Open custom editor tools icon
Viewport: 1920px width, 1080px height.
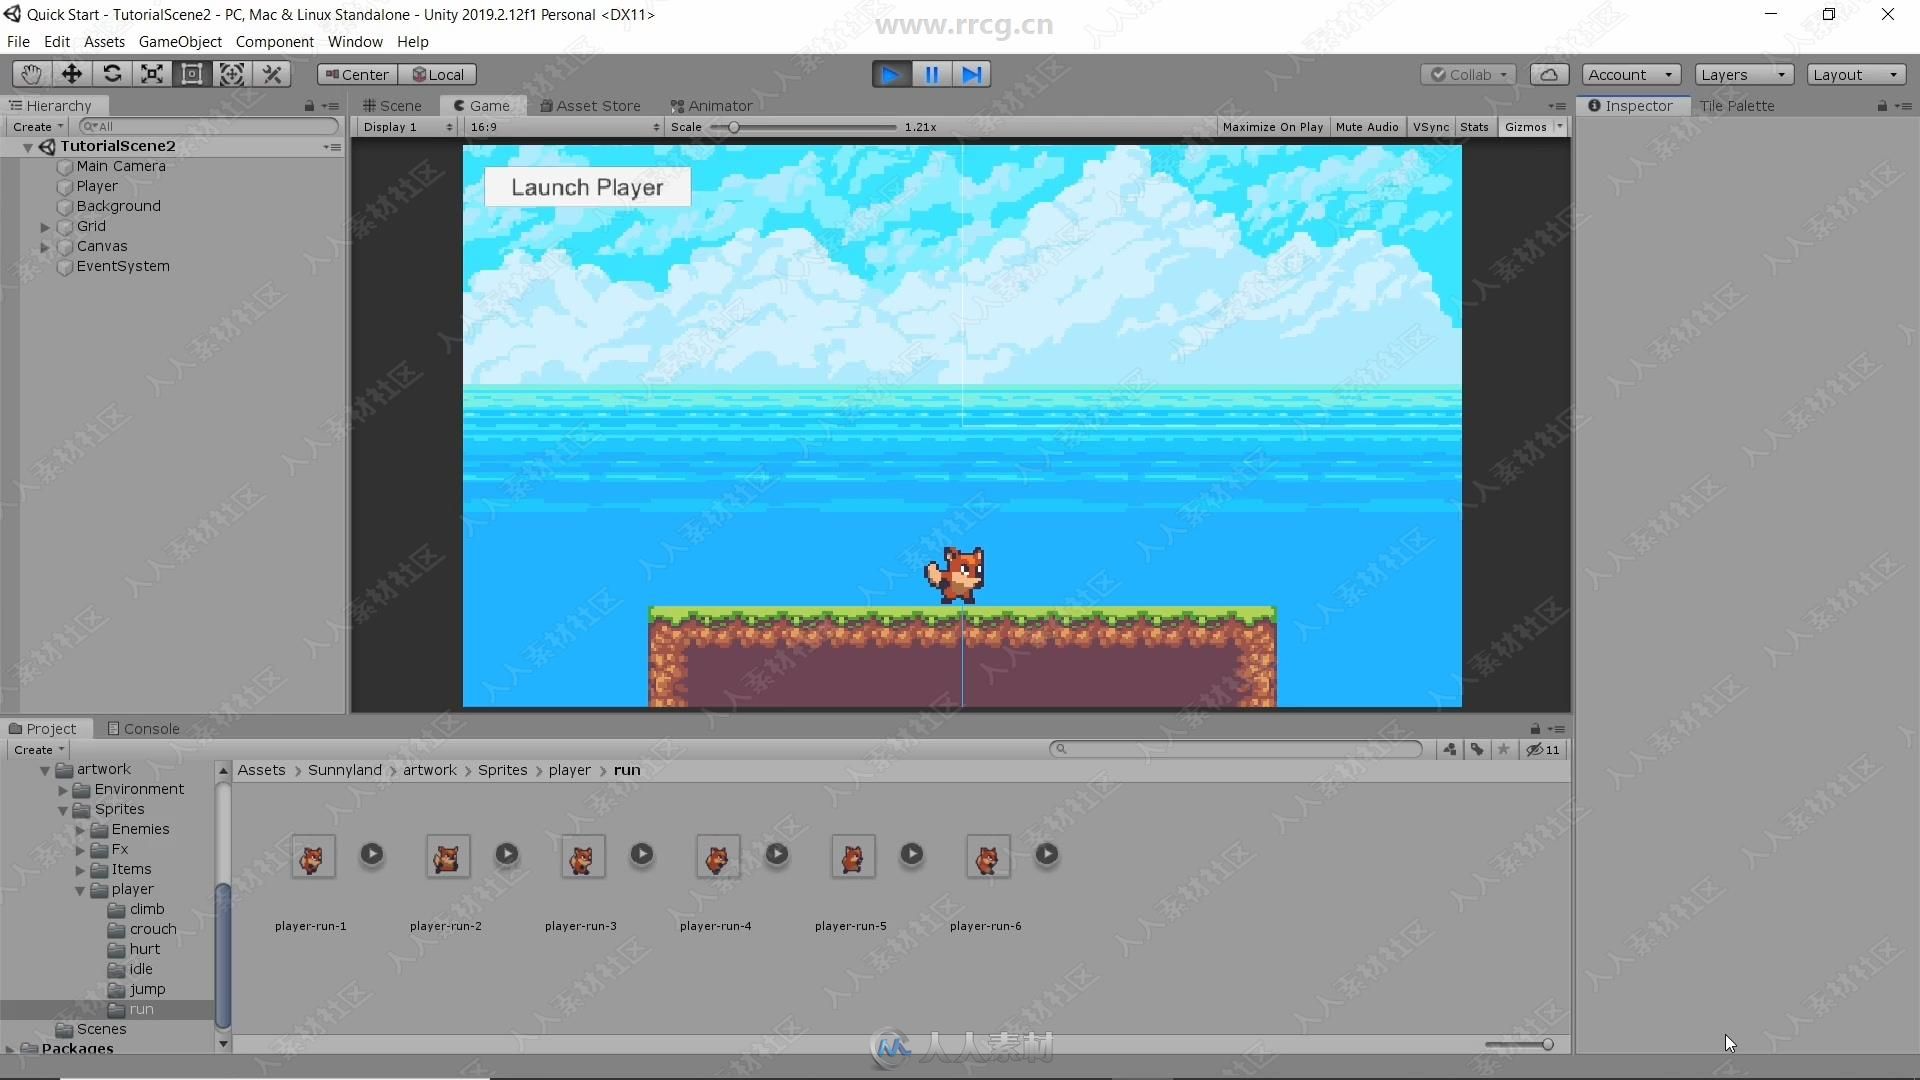[x=271, y=74]
